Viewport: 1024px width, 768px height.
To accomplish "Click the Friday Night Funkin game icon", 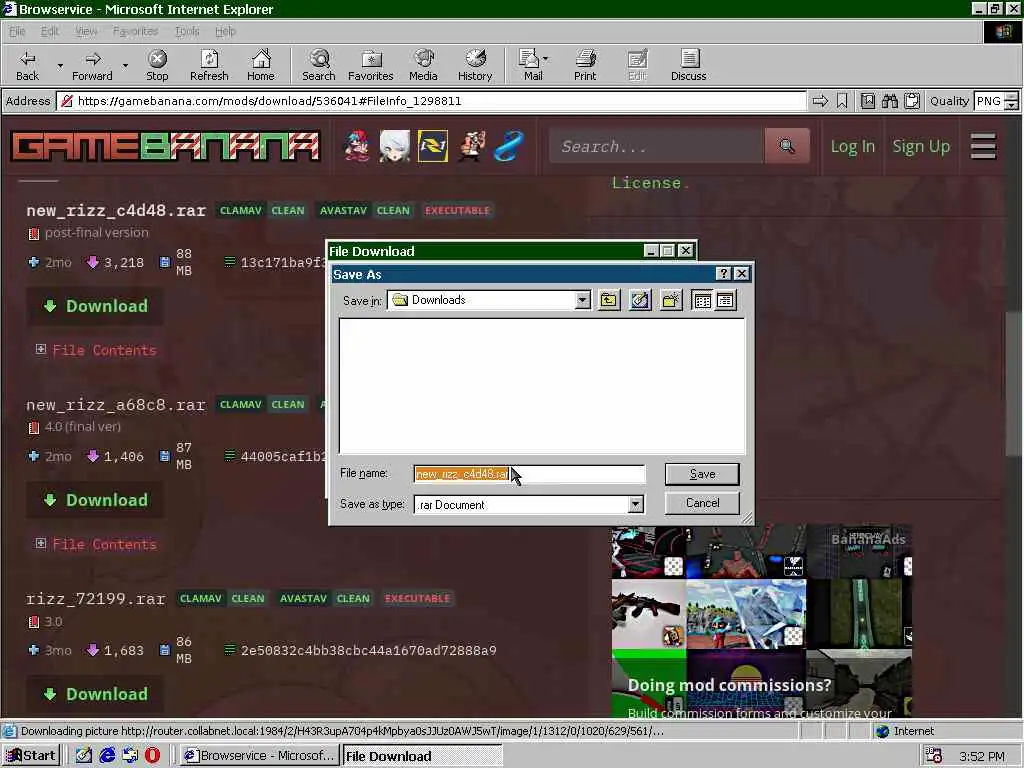I will (x=357, y=146).
